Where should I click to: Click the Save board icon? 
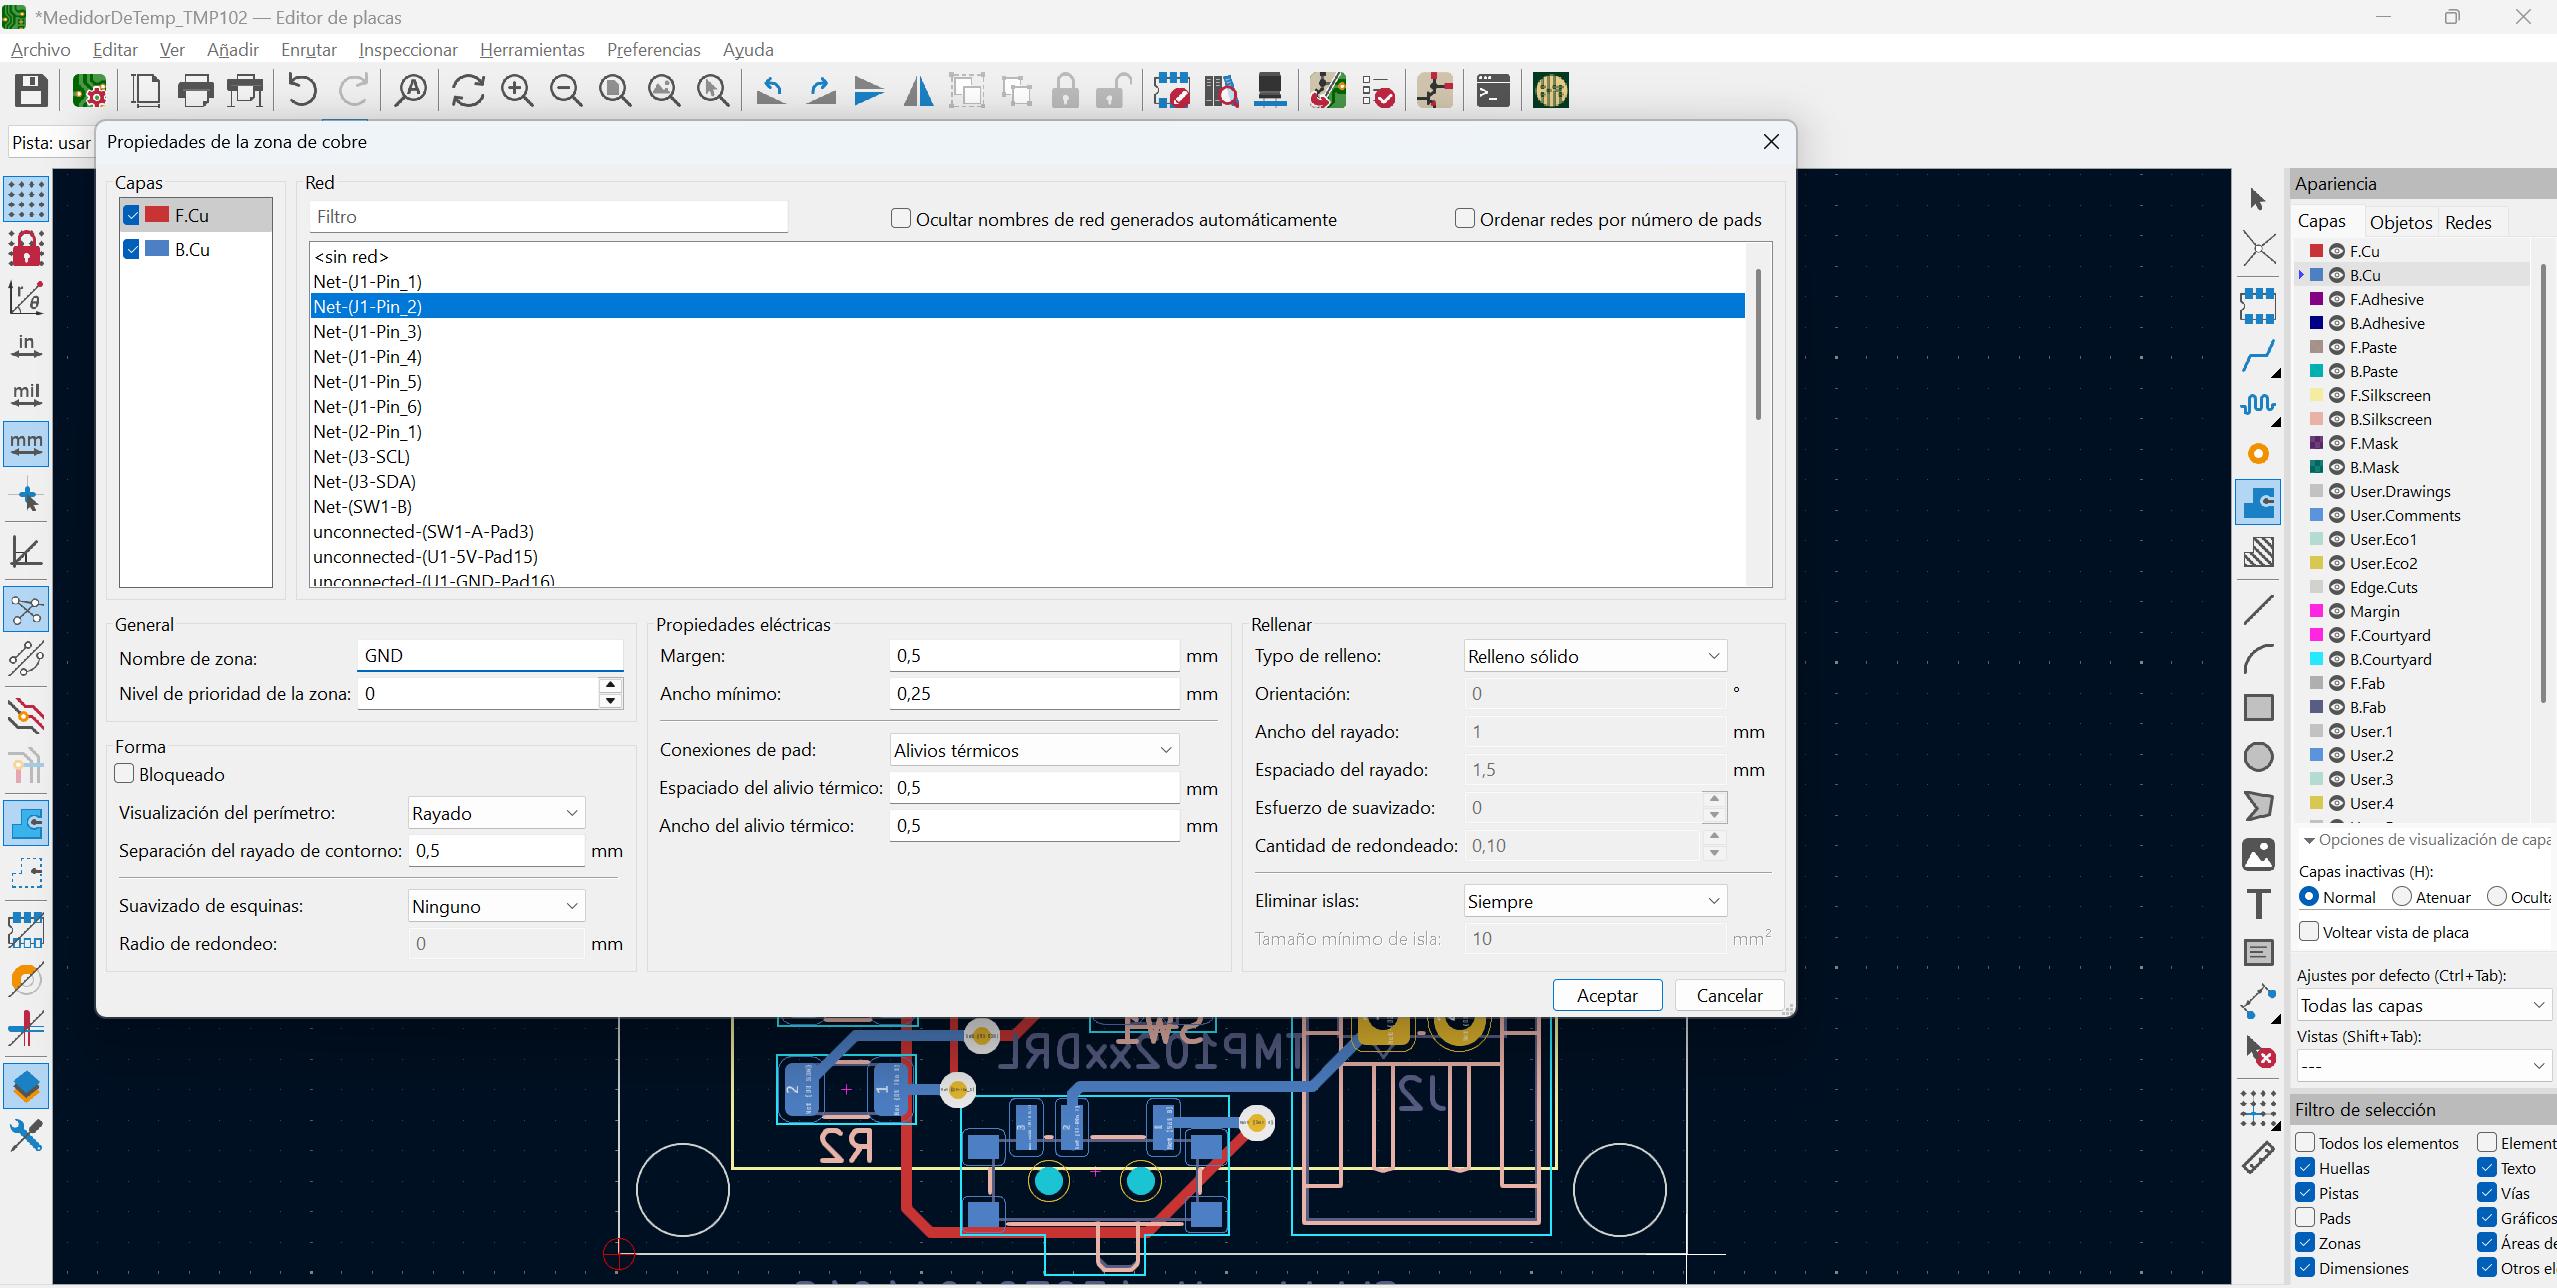point(31,91)
